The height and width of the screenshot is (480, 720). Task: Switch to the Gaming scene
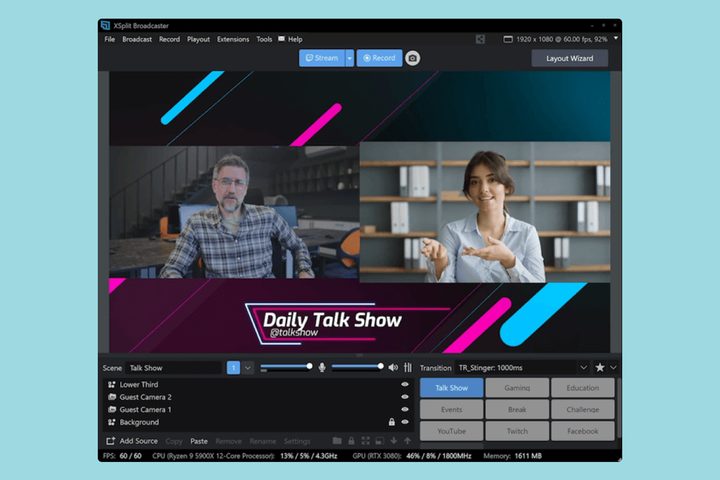(x=517, y=387)
